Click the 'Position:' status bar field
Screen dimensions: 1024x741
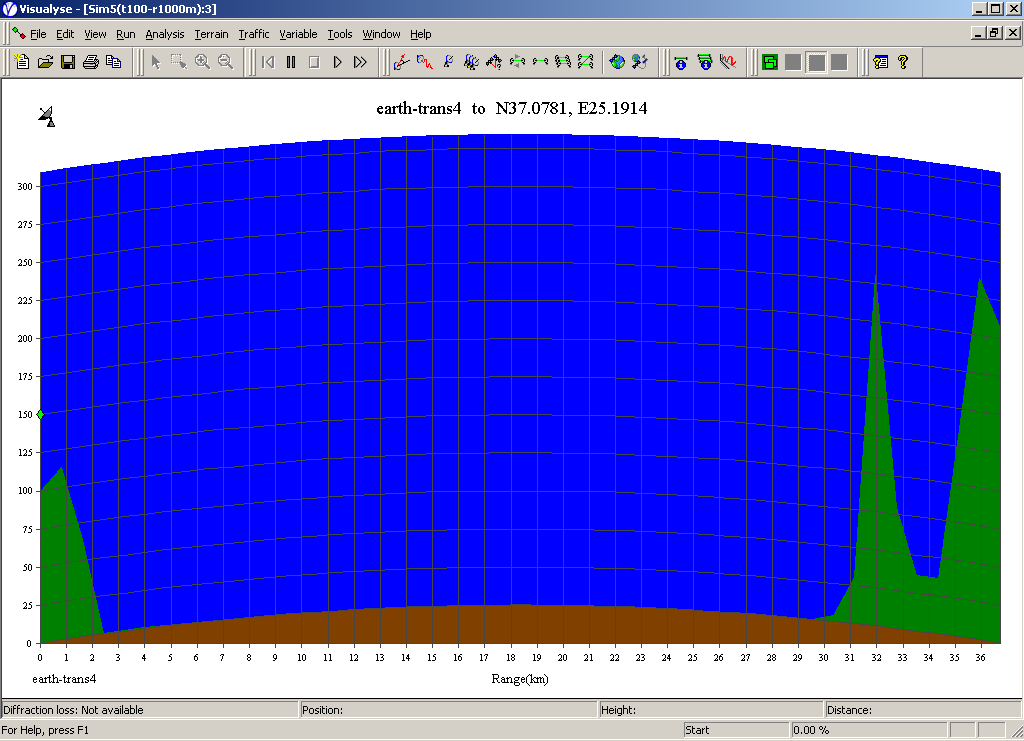pyautogui.click(x=449, y=710)
